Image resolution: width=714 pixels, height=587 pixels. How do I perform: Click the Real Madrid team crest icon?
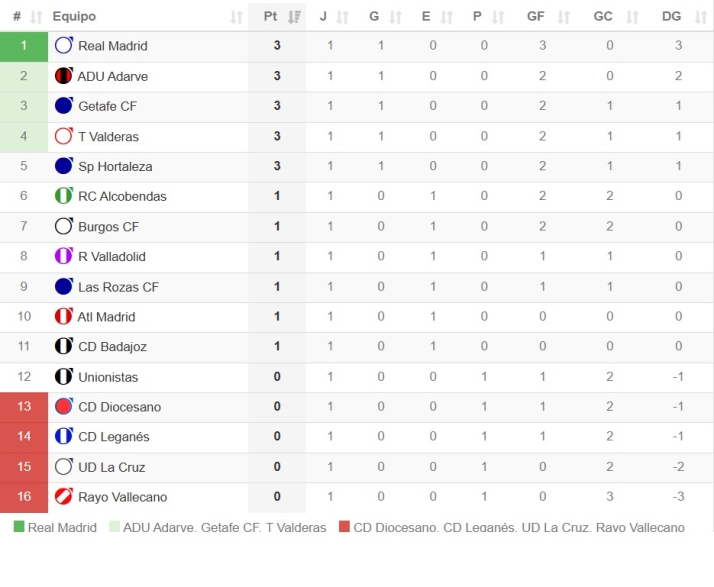point(63,46)
